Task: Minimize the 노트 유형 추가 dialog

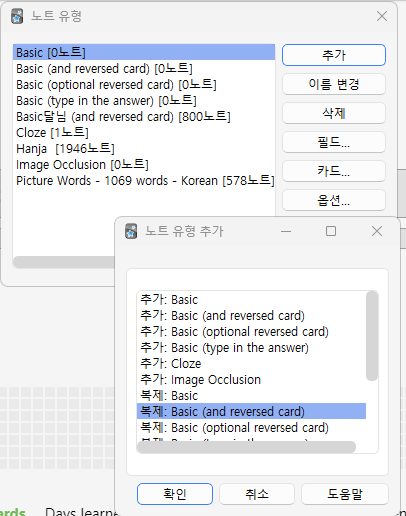Action: point(286,231)
